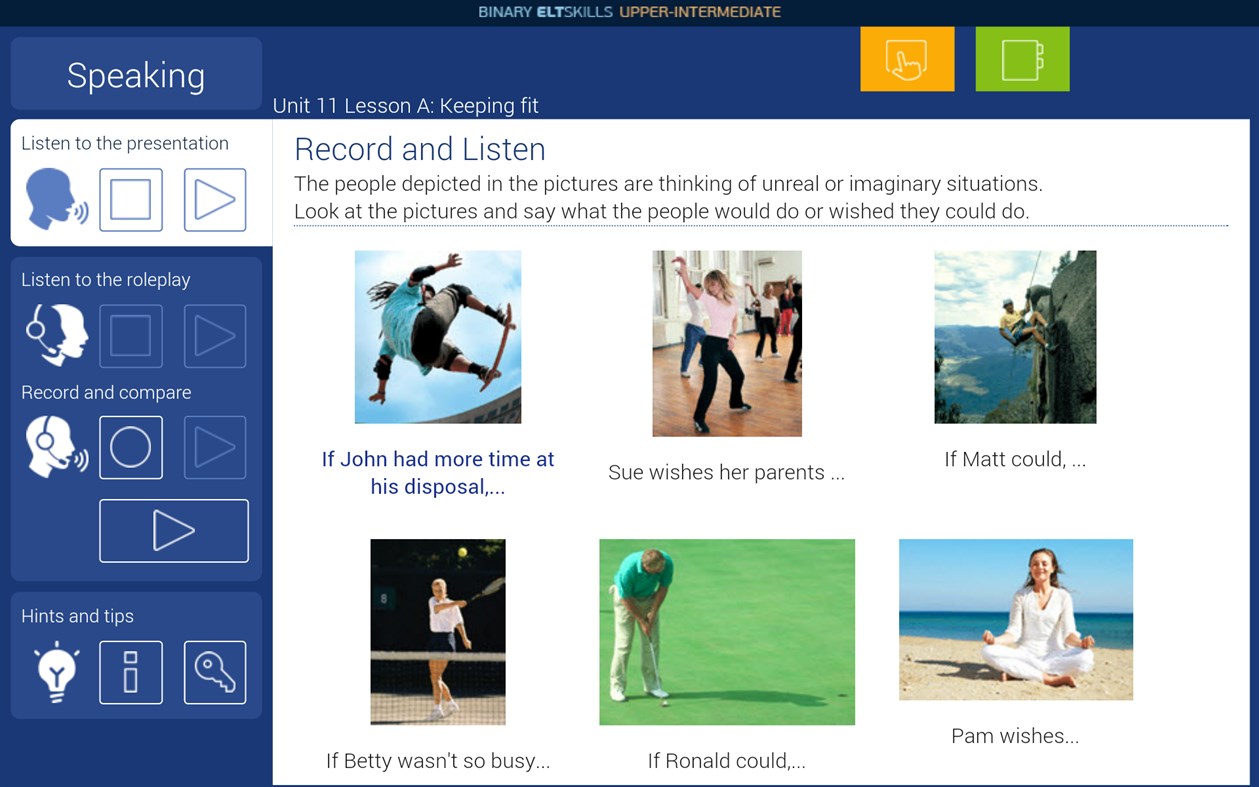
Task: Stop the roleplay audio
Action: point(131,336)
